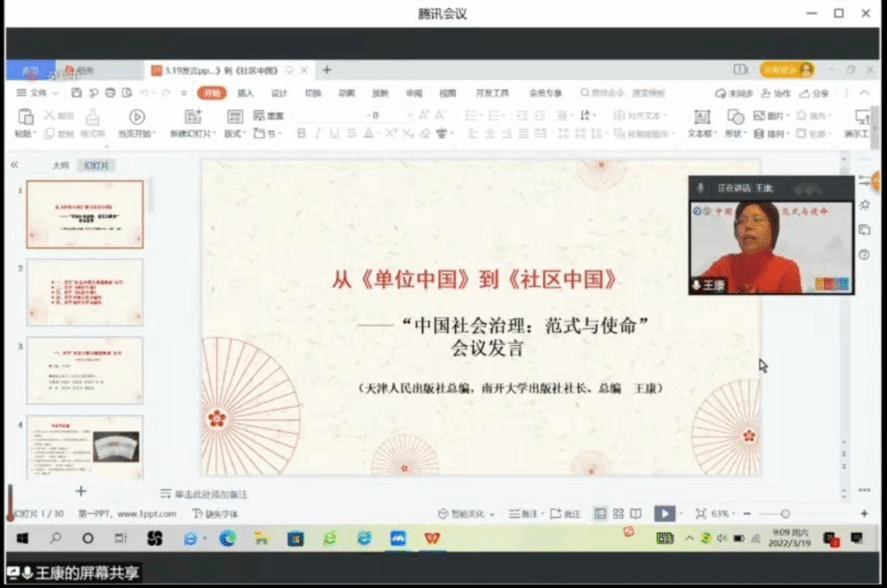Click the zoom slider in status bar
The width and height of the screenshot is (887, 588).
point(786,513)
